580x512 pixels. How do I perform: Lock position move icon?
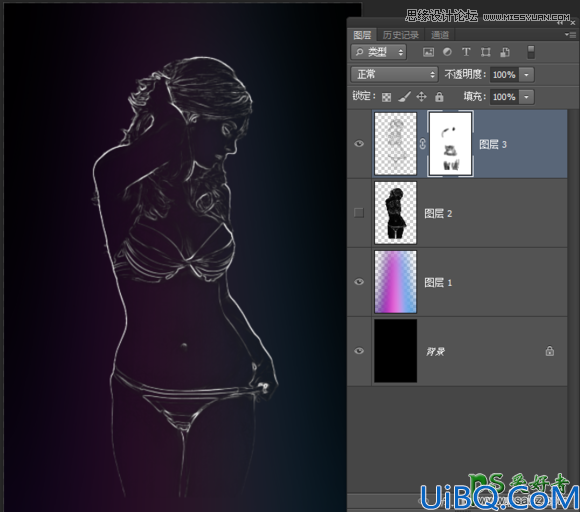(x=421, y=97)
